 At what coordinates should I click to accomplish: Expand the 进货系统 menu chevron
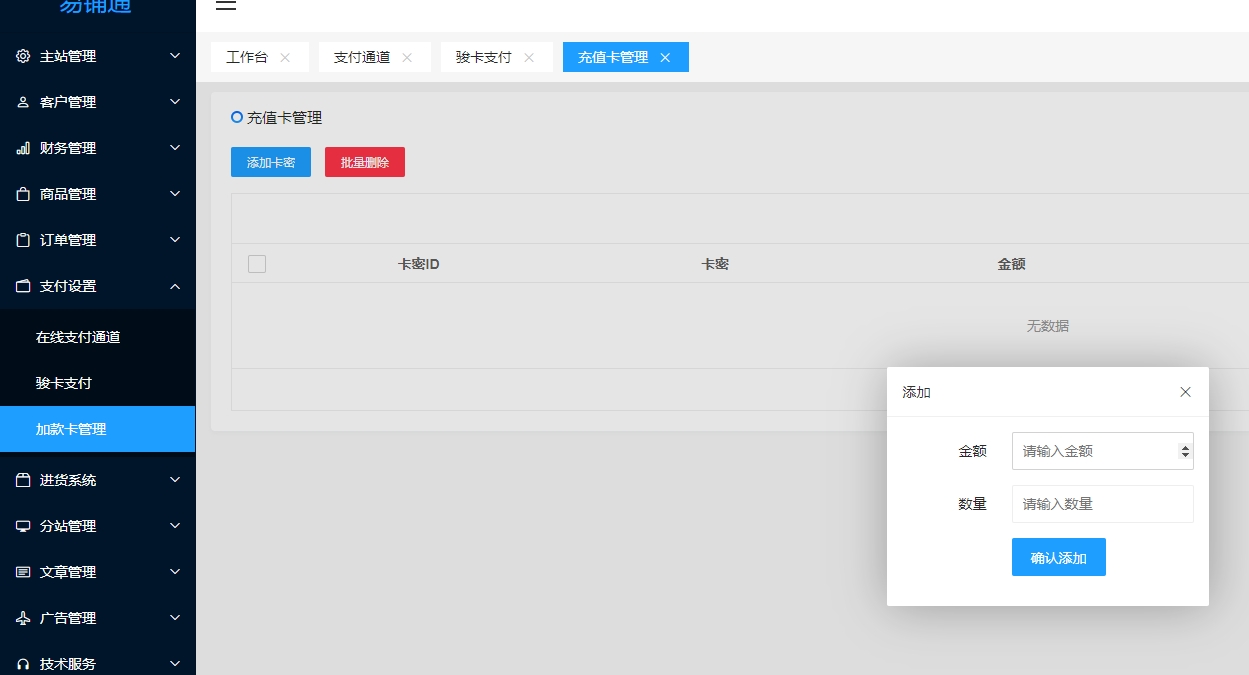pos(175,480)
